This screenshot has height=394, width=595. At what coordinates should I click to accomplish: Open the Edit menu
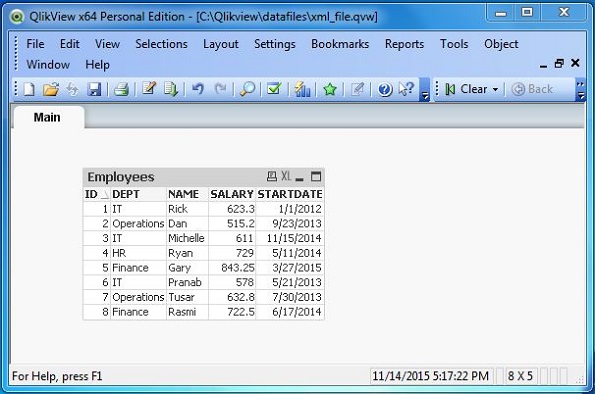point(70,44)
